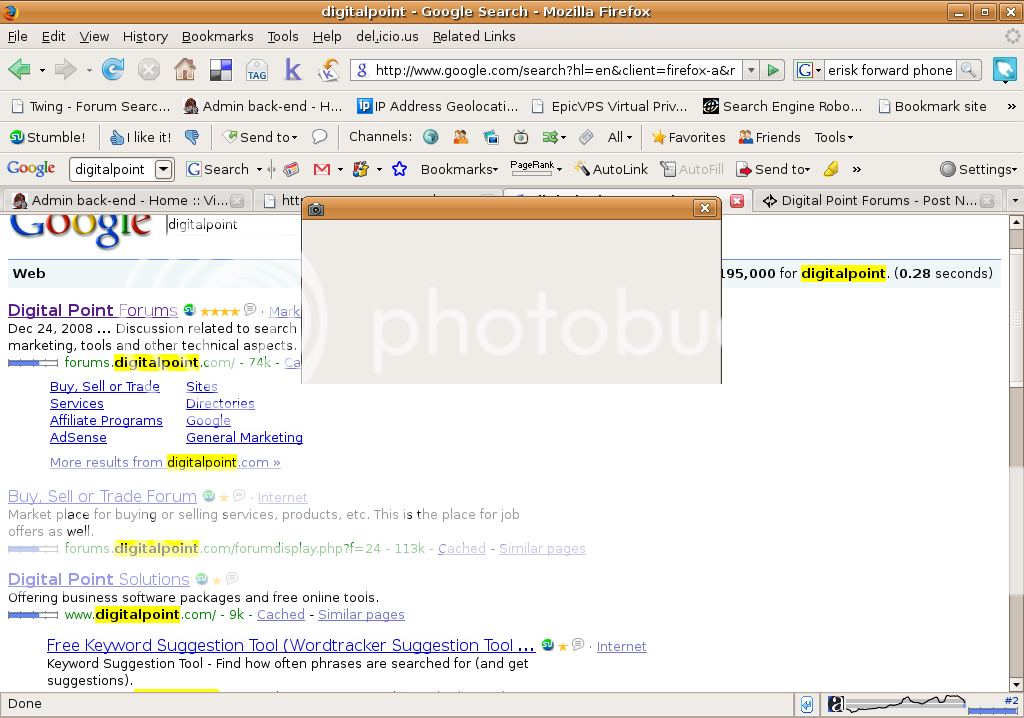Click the Google toolbar gadgets icon
Image resolution: width=1024 pixels, height=718 pixels.
pos(360,169)
